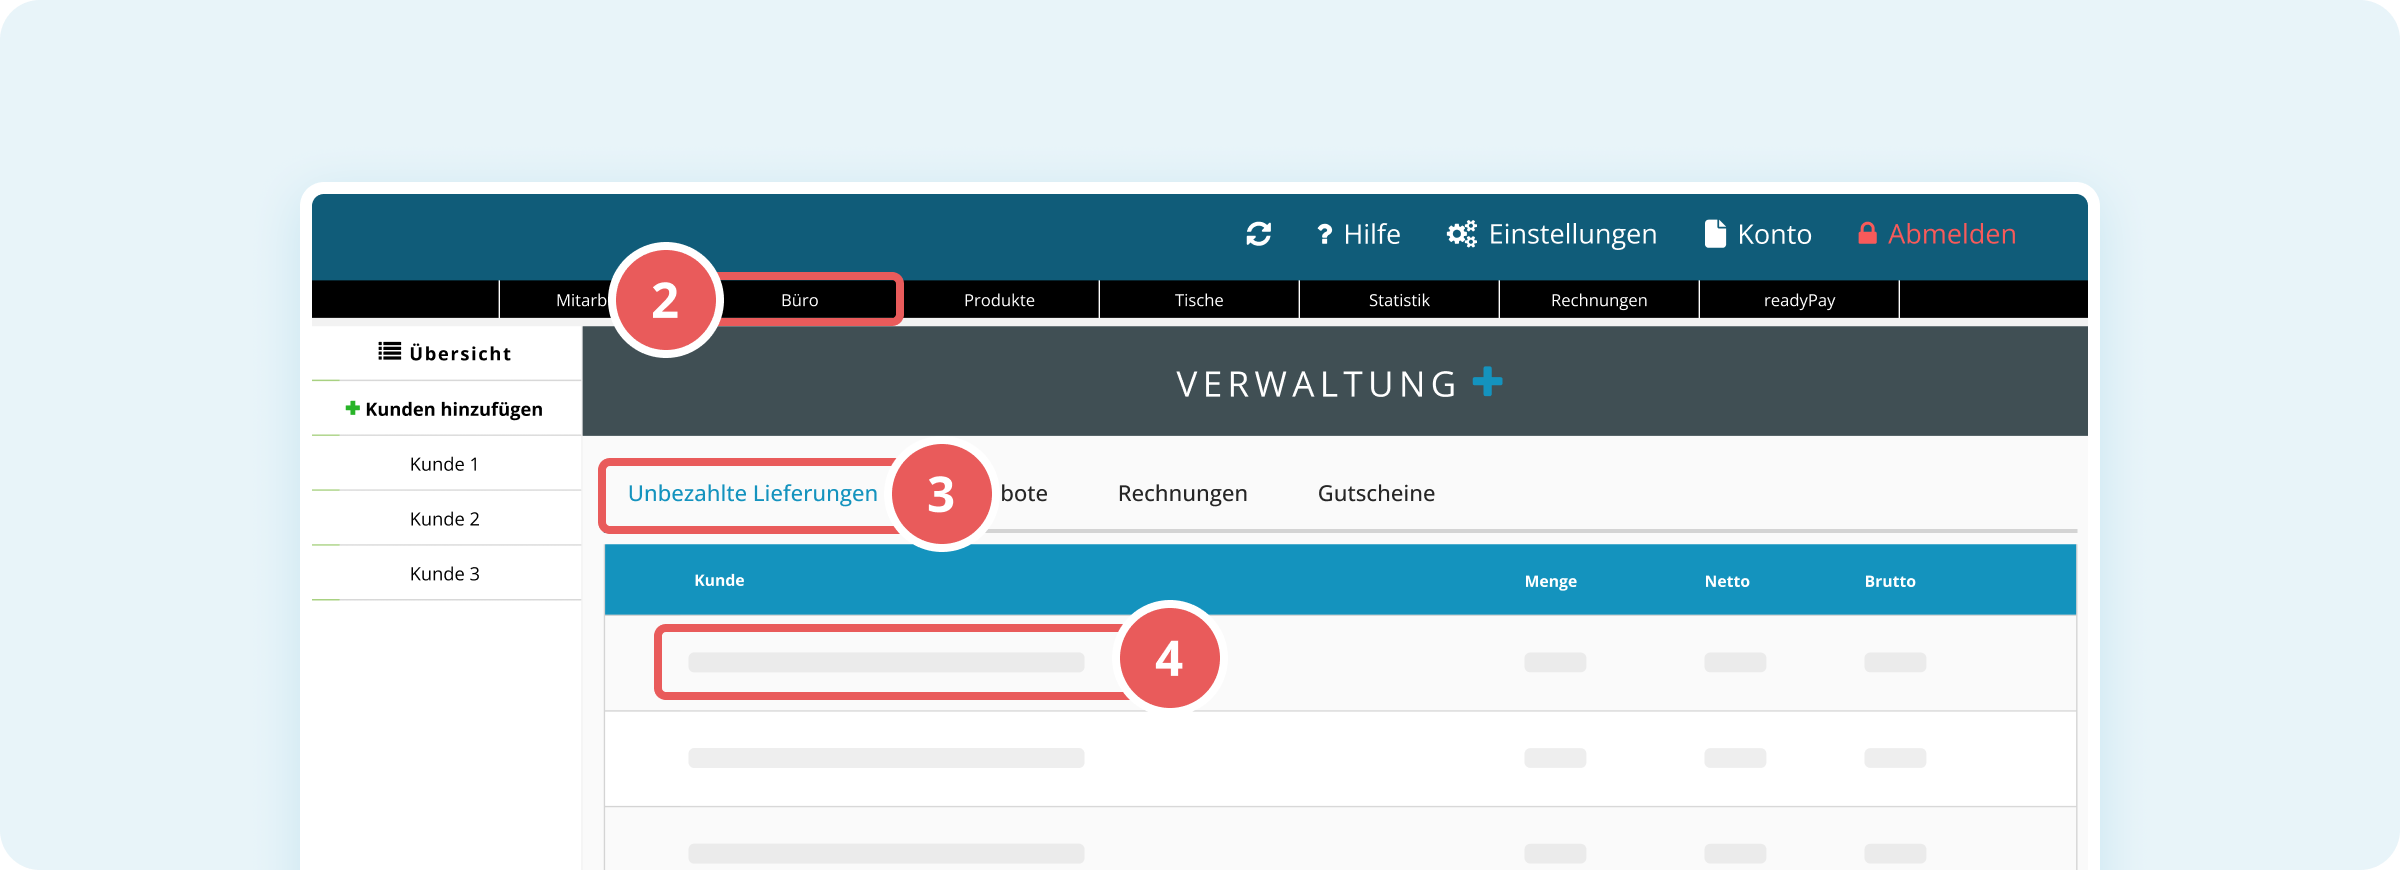Open the Produkte menu
The image size is (2400, 870).
pos(999,300)
